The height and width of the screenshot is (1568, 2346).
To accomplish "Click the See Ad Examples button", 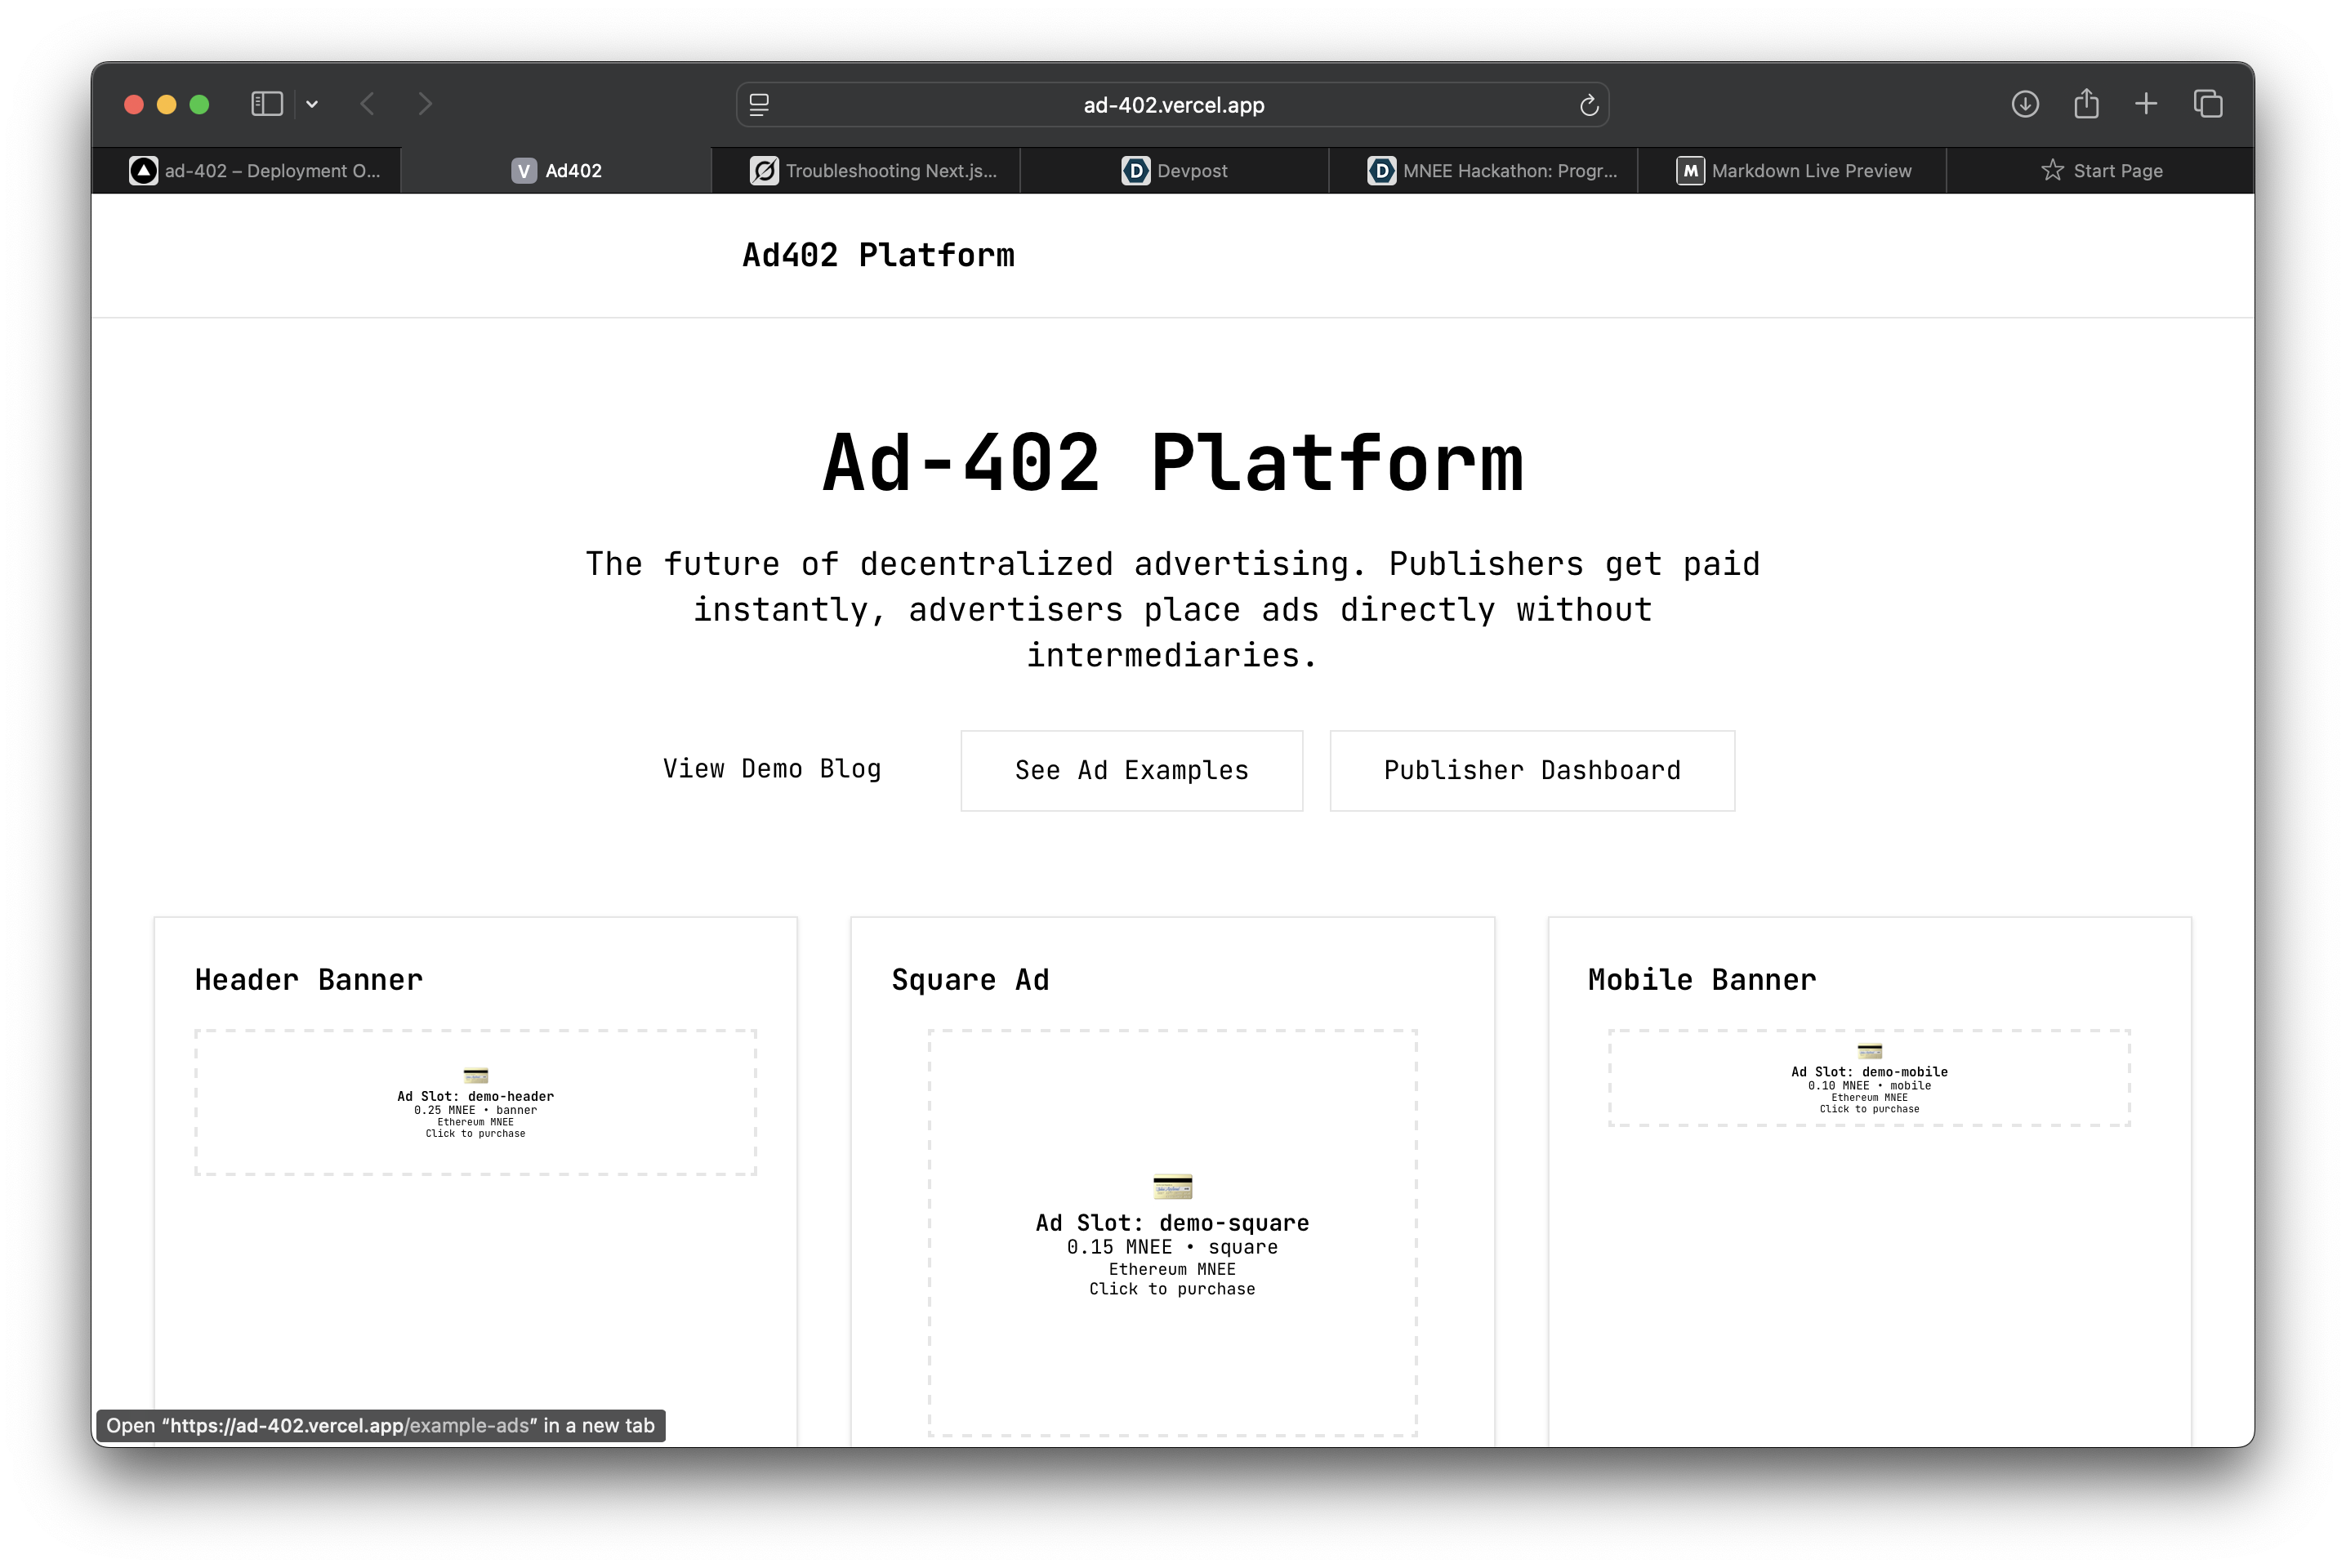I will pos(1131,771).
